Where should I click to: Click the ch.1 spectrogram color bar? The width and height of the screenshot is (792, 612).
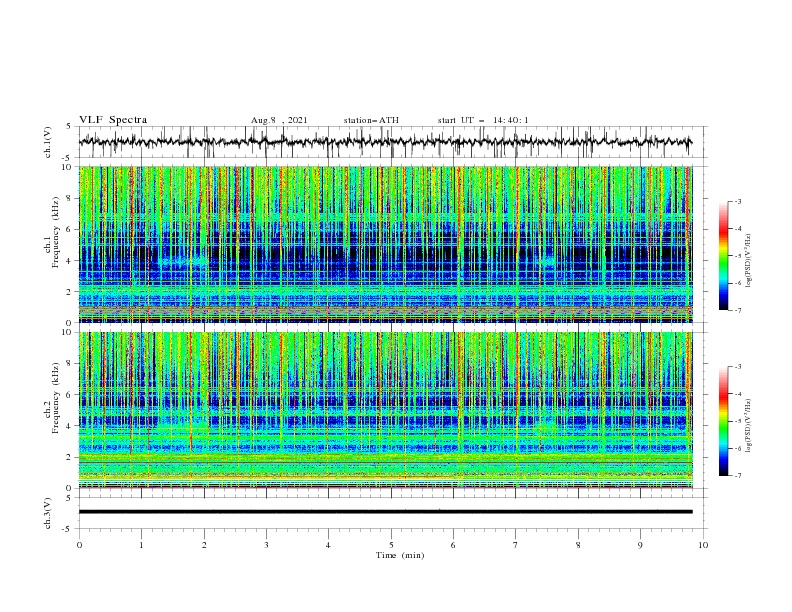click(723, 256)
